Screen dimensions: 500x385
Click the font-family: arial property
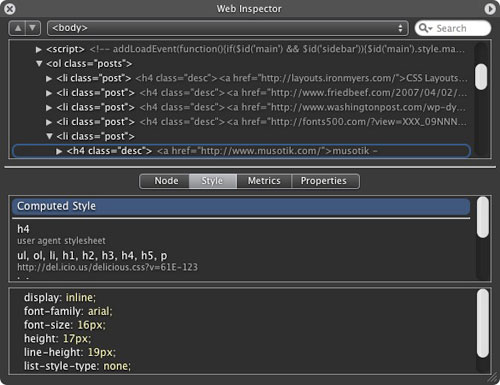tap(68, 311)
